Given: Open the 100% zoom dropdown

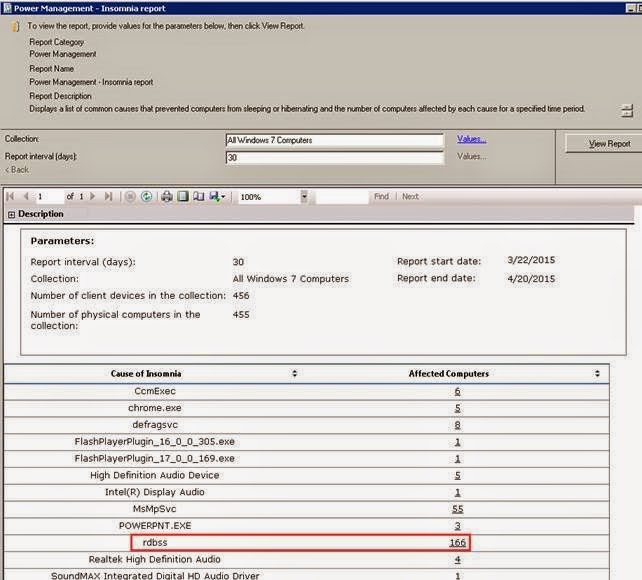Looking at the screenshot, I should pos(304,197).
